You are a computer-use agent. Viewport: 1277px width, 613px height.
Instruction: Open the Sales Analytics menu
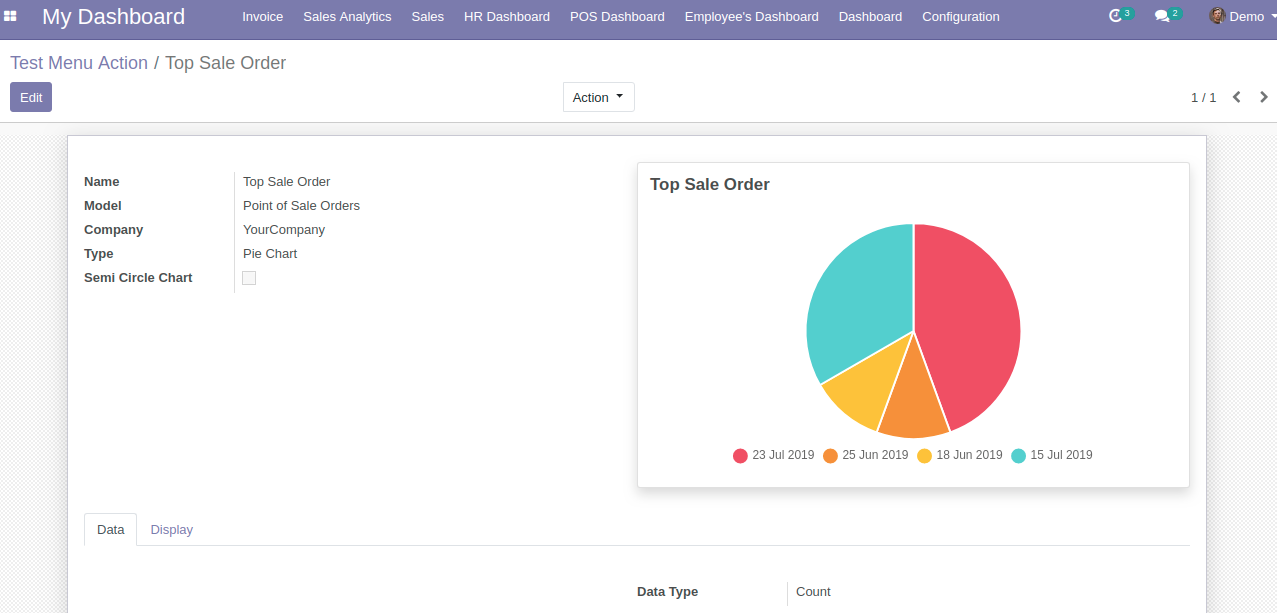click(347, 16)
